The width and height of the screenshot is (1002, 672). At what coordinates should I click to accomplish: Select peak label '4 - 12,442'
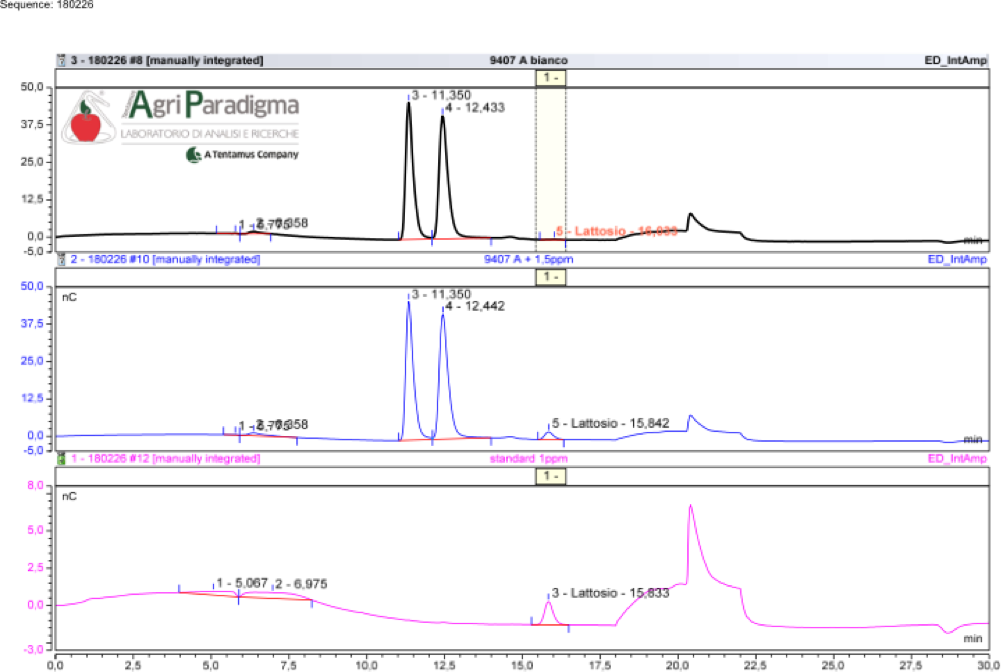tap(475, 307)
